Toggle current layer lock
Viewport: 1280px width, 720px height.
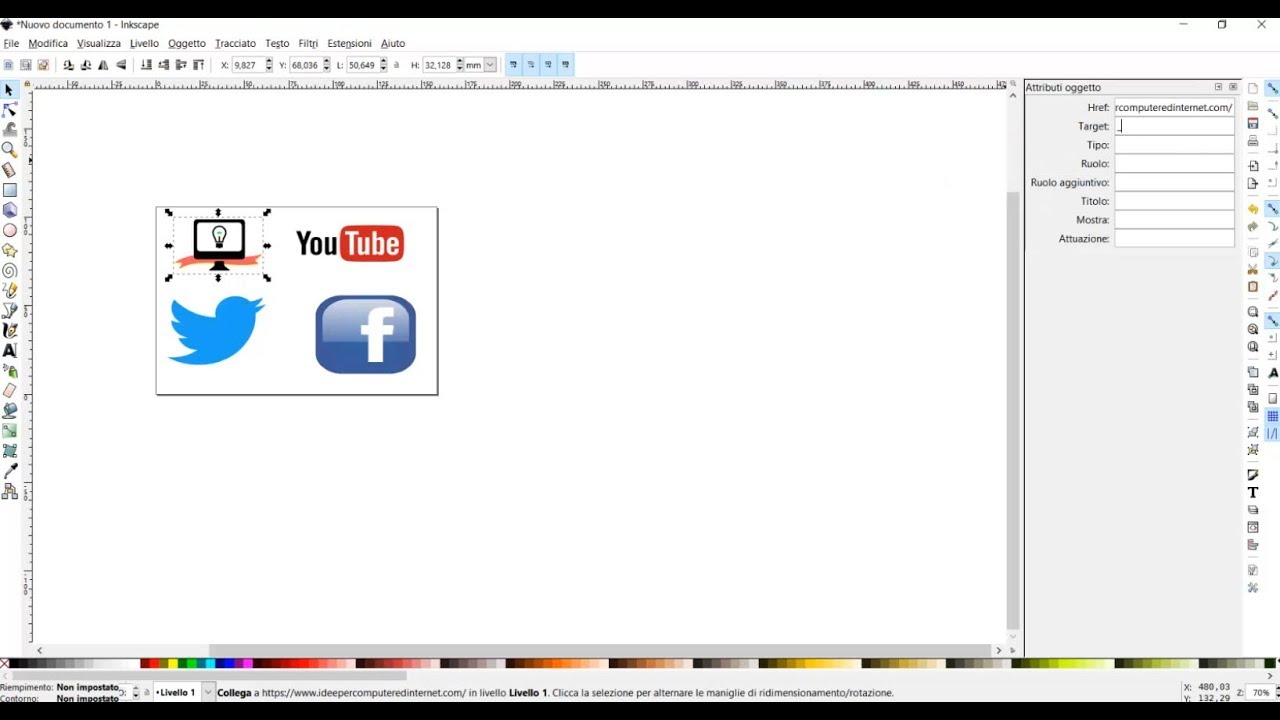pos(147,692)
